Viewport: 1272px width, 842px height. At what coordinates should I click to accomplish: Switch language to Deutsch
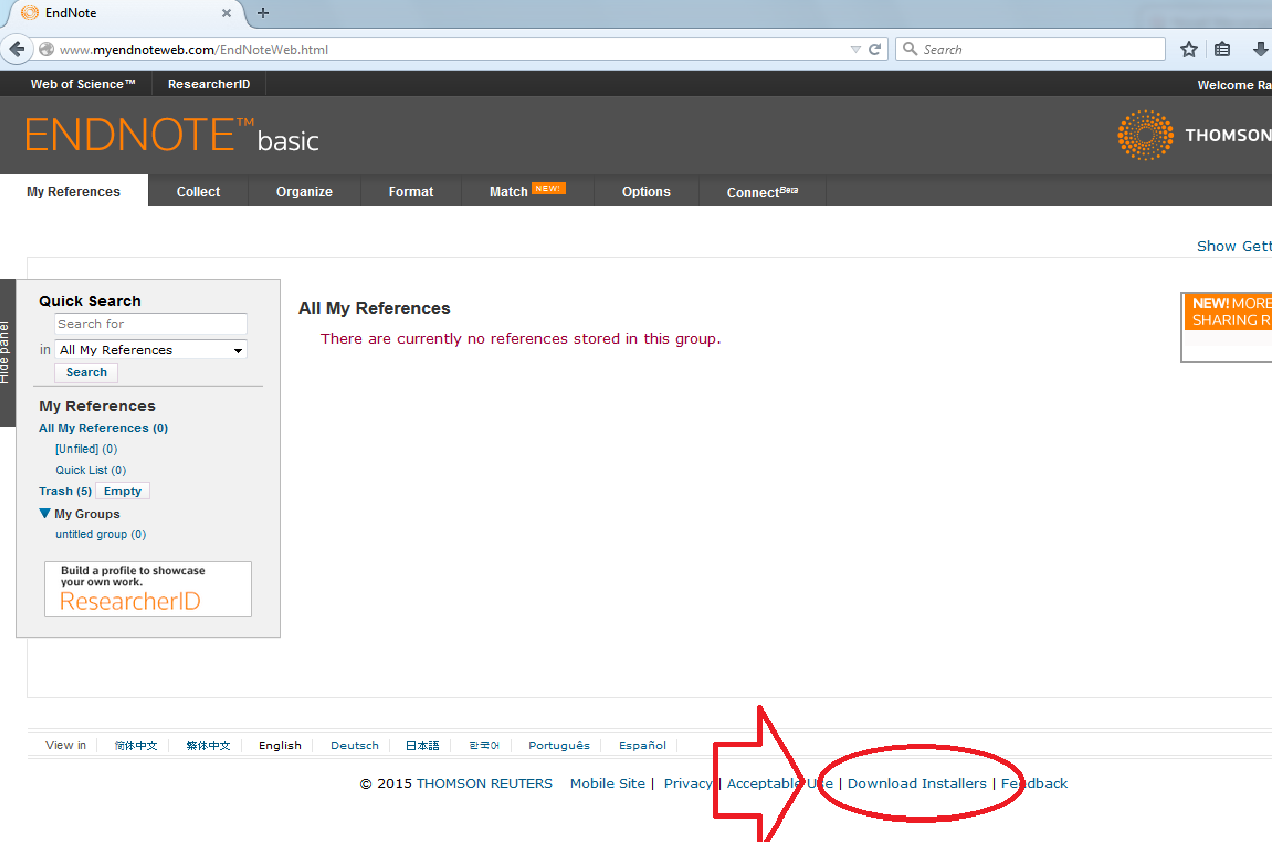coord(355,745)
